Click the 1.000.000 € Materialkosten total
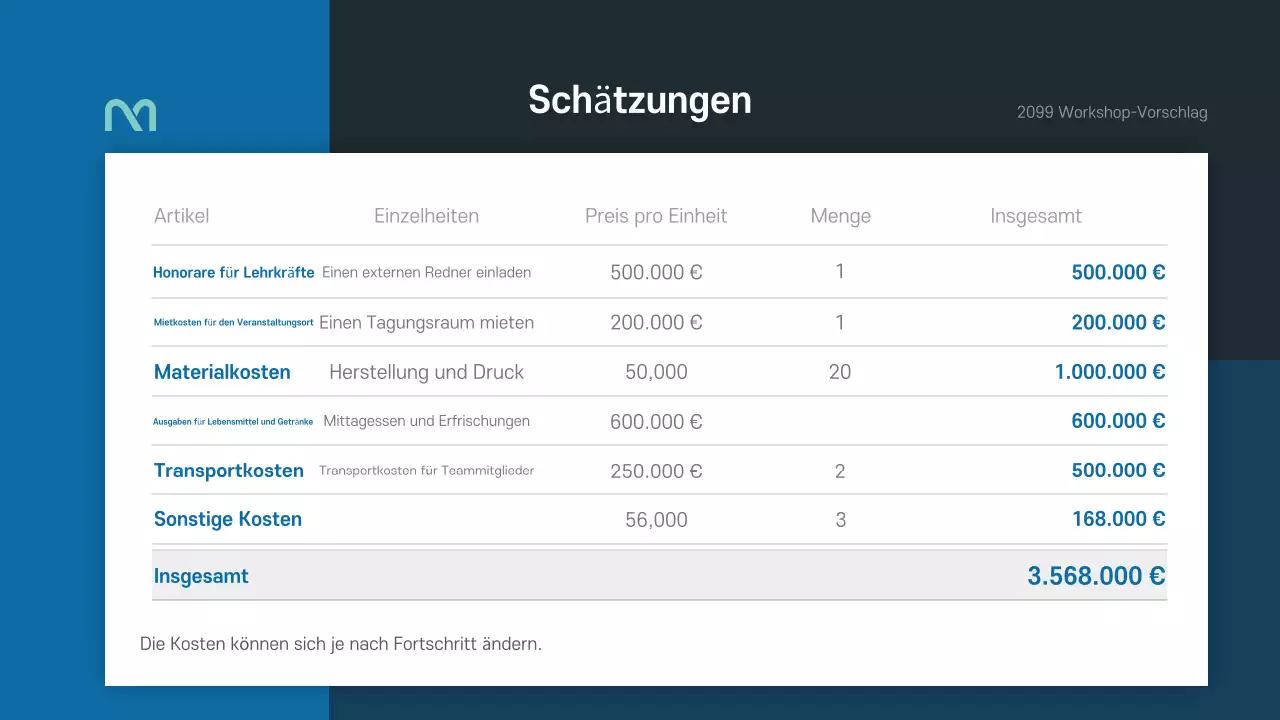This screenshot has height=720, width=1280. click(1109, 372)
